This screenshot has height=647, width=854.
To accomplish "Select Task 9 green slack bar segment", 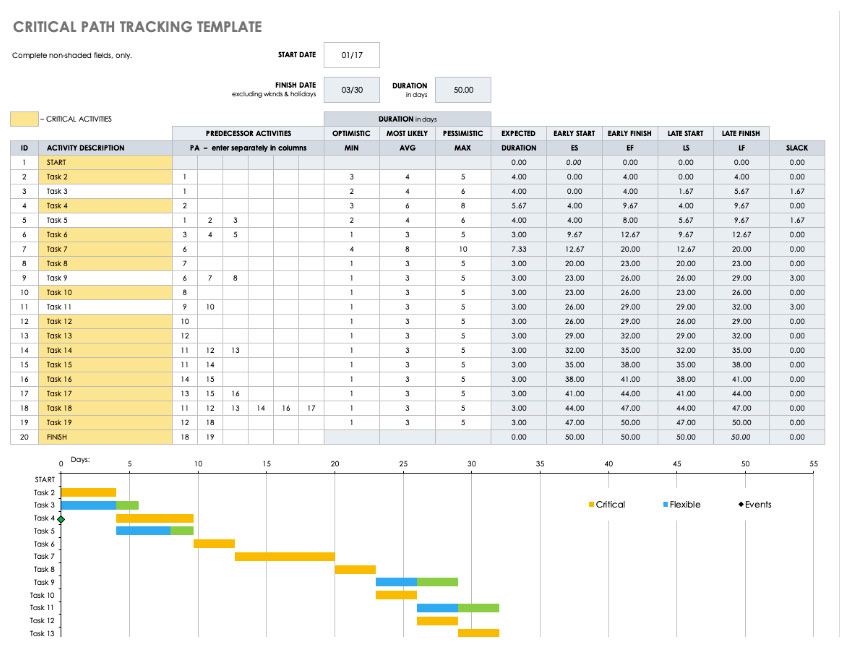I will [437, 582].
